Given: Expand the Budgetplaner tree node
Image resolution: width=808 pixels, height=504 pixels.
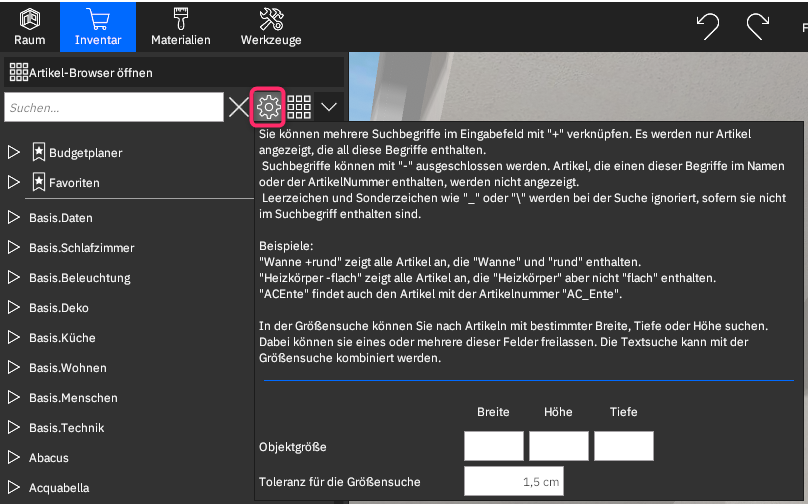Looking at the screenshot, I should pos(14,153).
